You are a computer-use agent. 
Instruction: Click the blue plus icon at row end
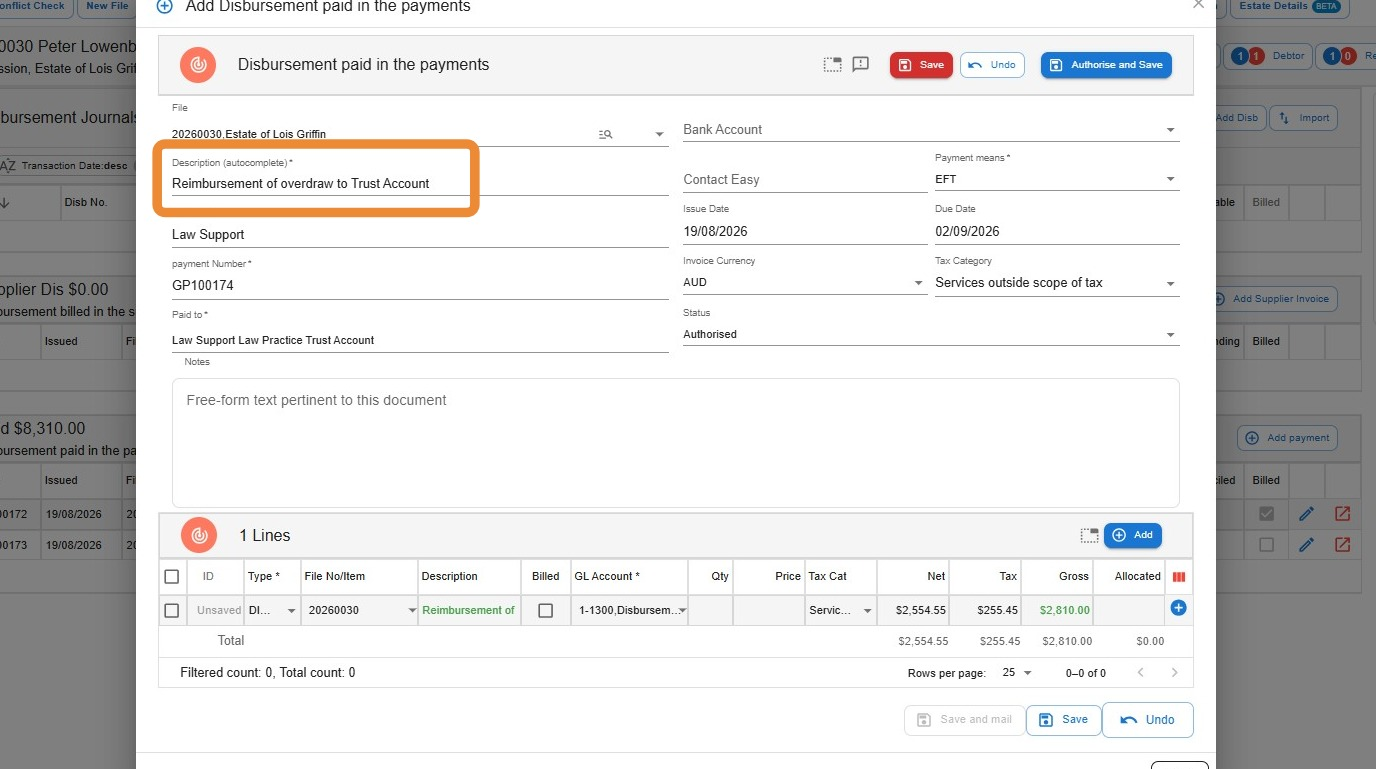(x=1178, y=608)
